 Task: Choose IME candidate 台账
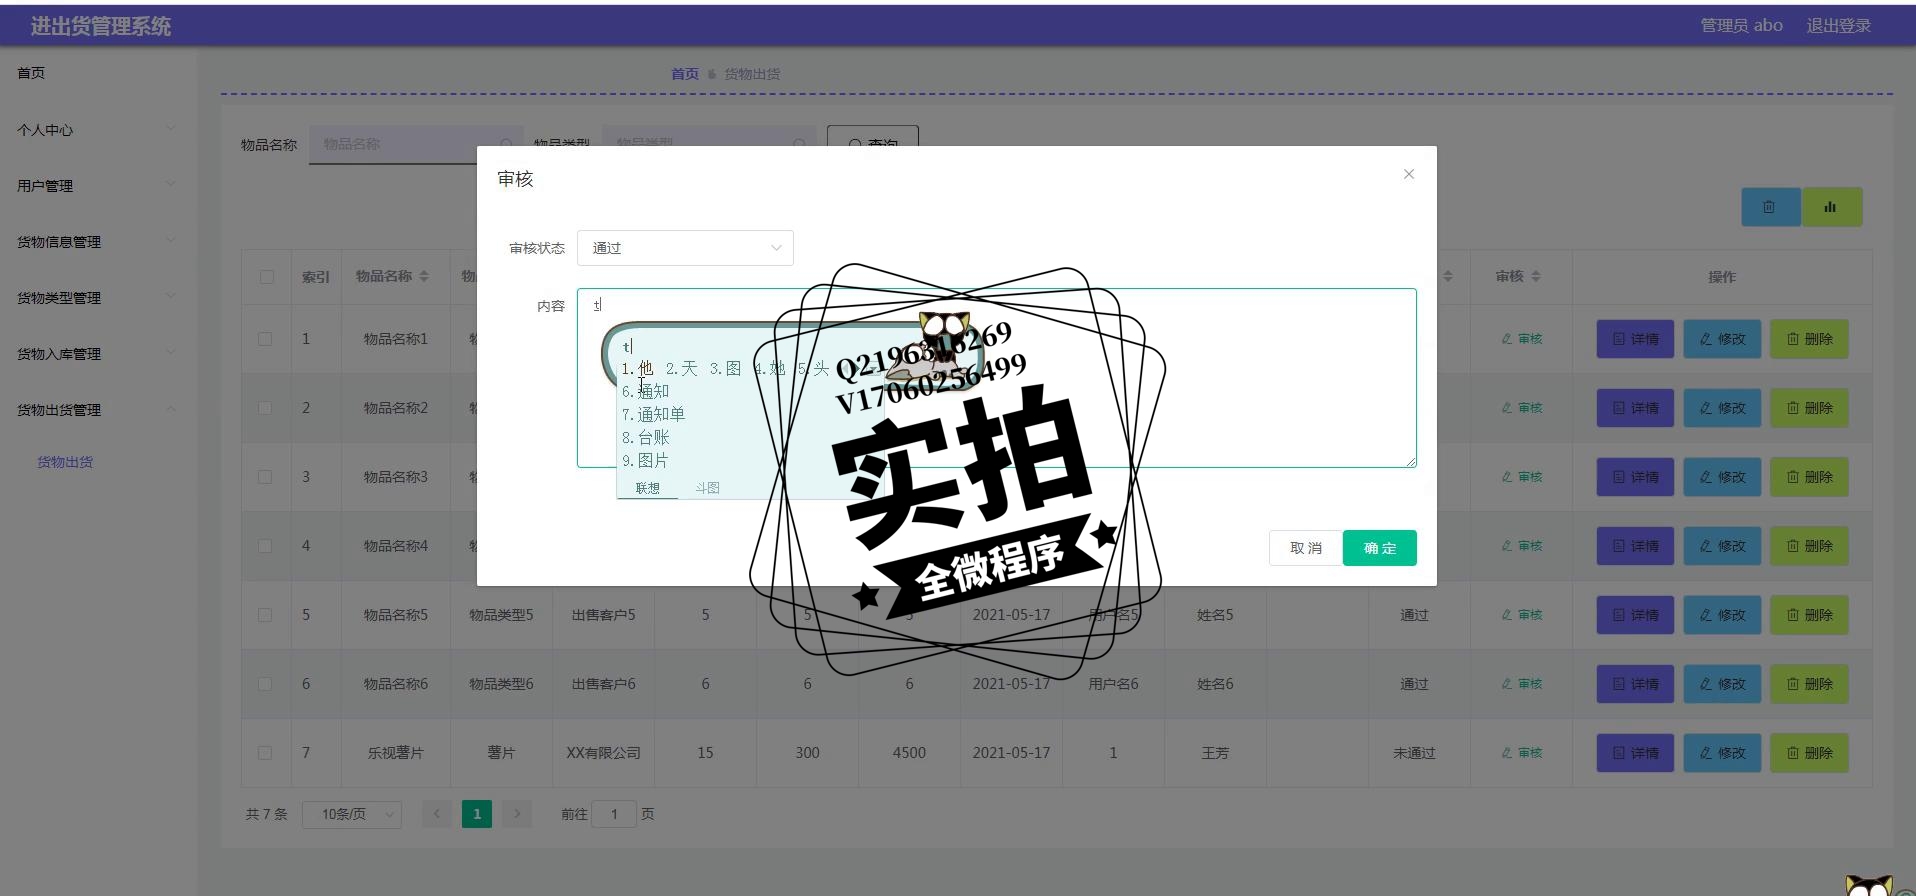[646, 437]
